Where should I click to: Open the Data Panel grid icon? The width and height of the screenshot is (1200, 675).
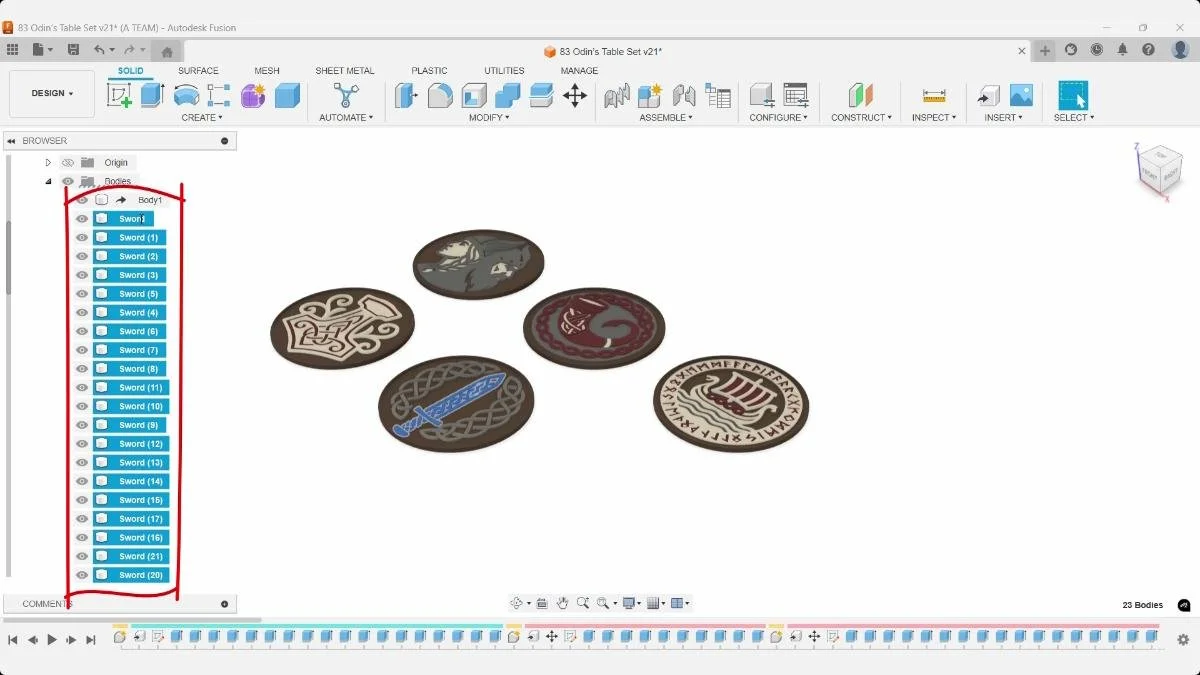pos(12,49)
